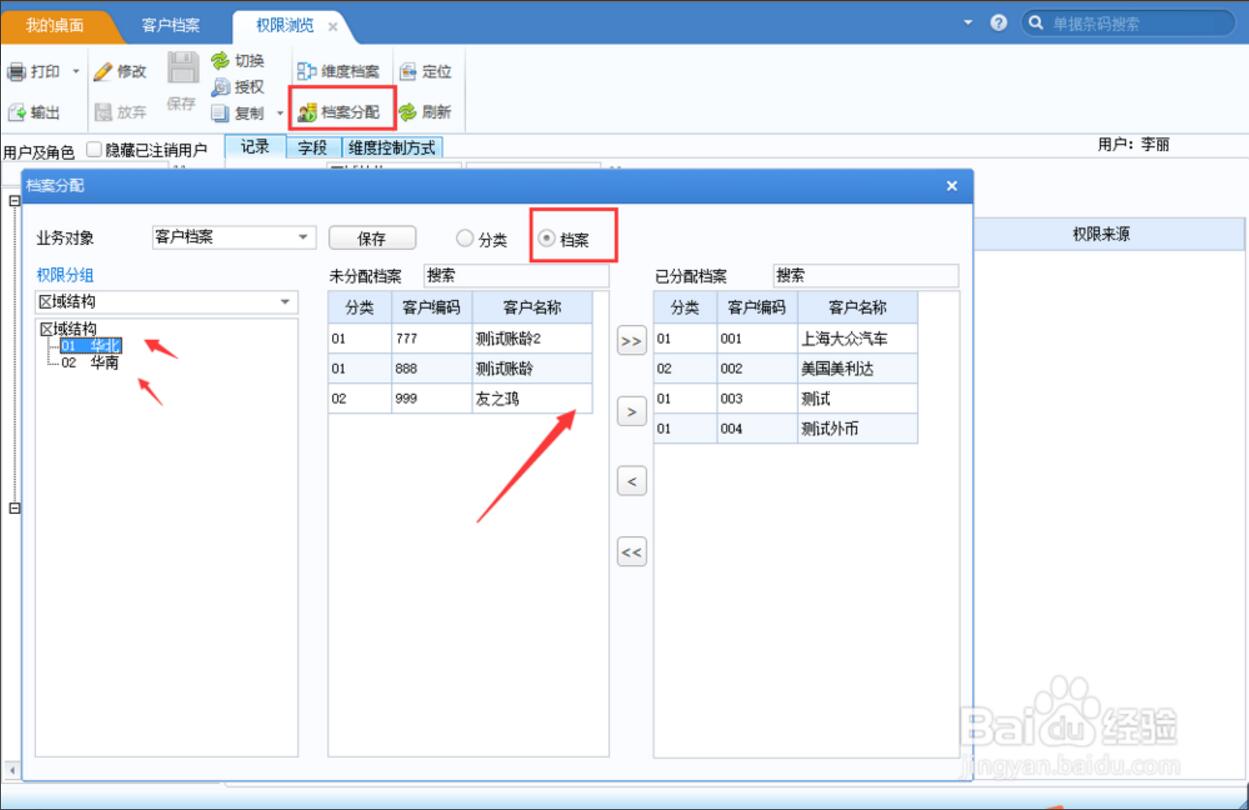Click the 输出 export icon

point(17,113)
